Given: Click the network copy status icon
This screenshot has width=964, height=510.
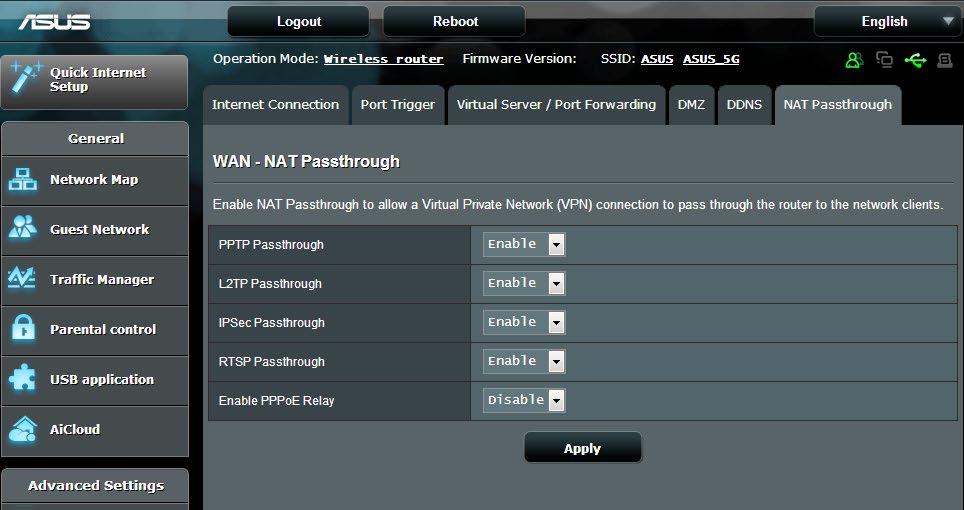Looking at the screenshot, I should 885,60.
